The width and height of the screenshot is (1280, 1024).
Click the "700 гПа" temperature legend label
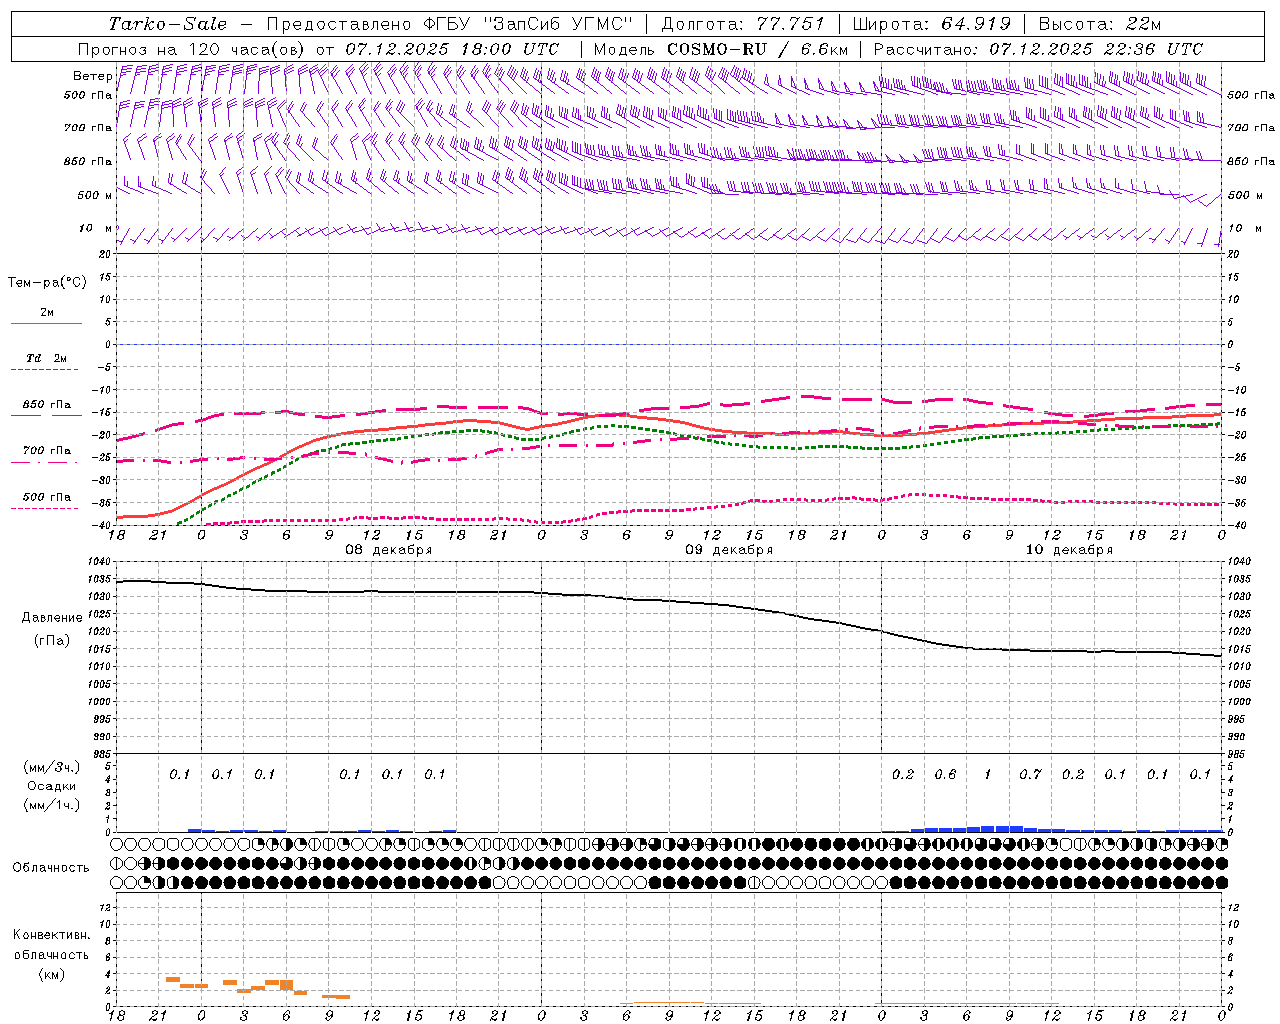click(x=47, y=451)
